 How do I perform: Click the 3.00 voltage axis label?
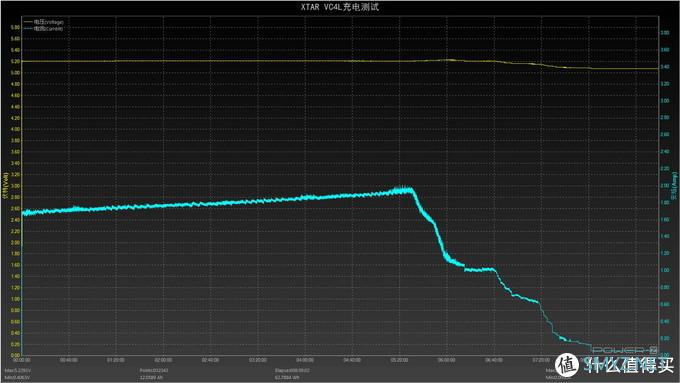15,186
